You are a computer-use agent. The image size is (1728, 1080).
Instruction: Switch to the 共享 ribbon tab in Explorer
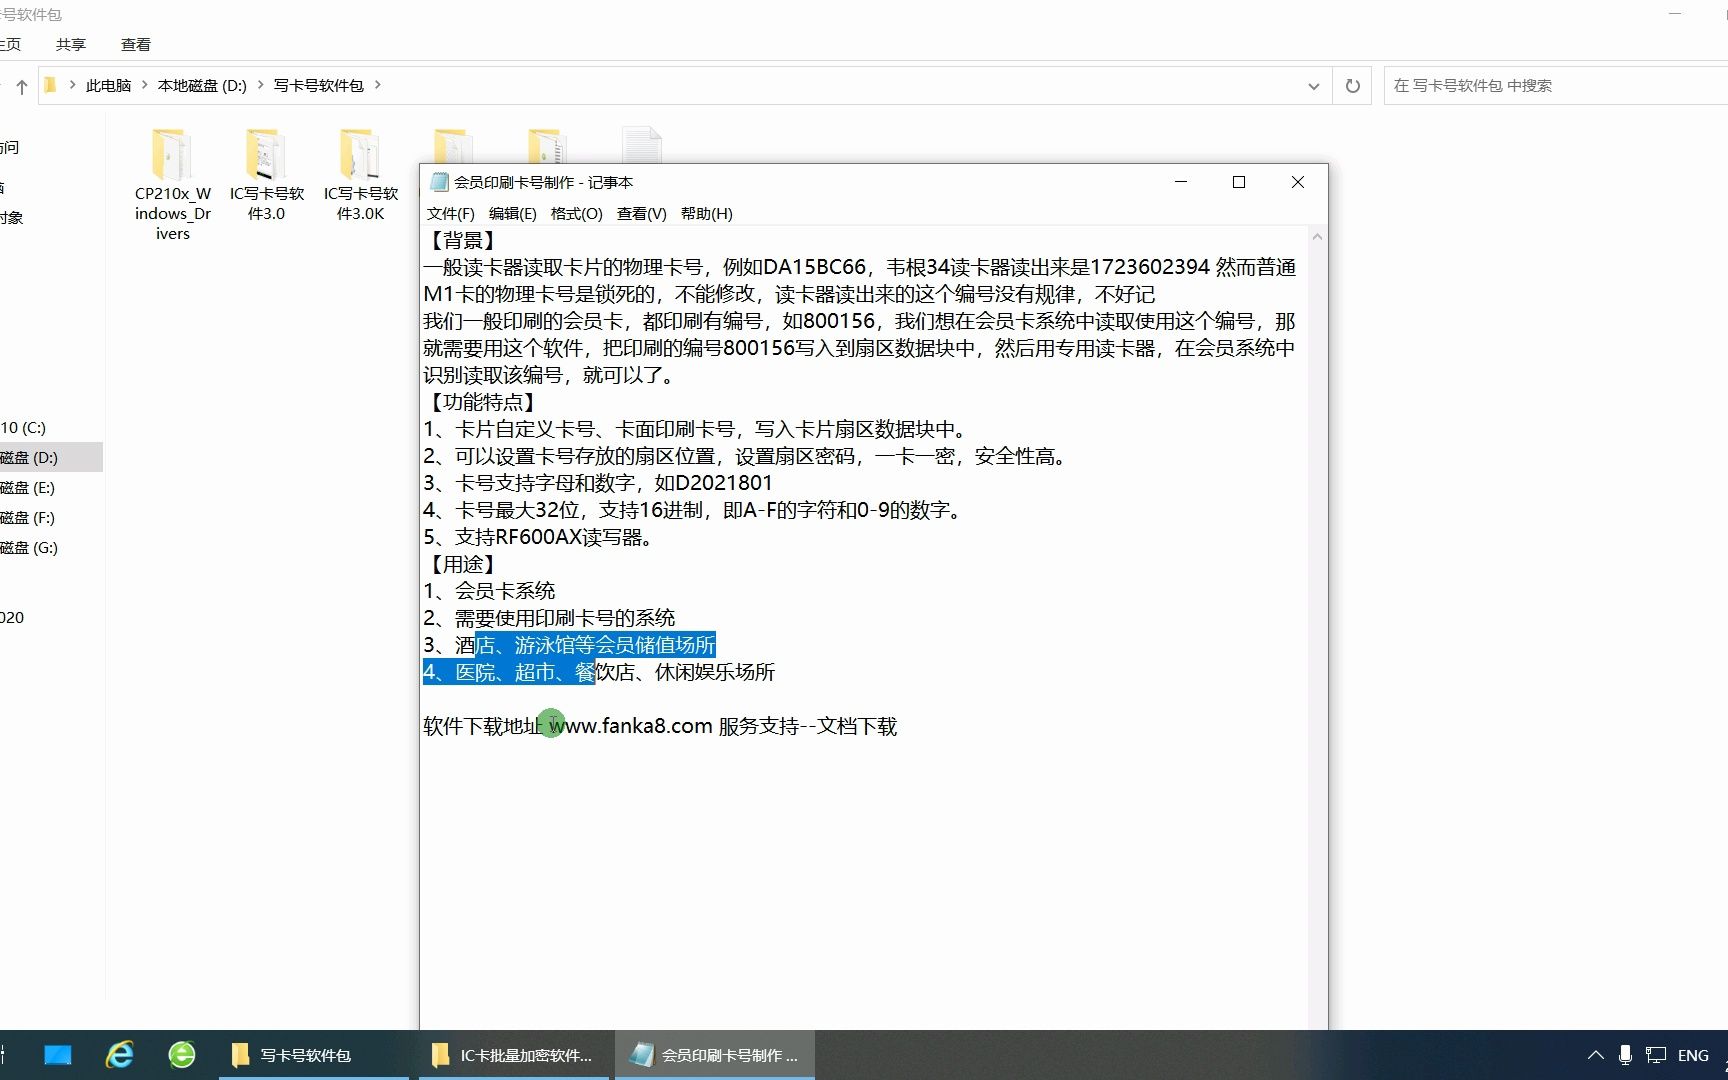[70, 44]
